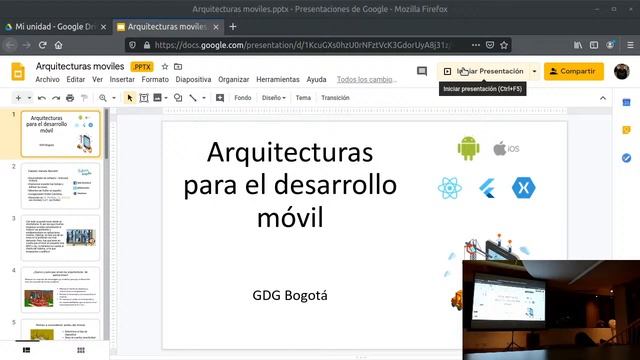Click Tema theme button
The height and width of the screenshot is (360, 640).
pos(303,98)
